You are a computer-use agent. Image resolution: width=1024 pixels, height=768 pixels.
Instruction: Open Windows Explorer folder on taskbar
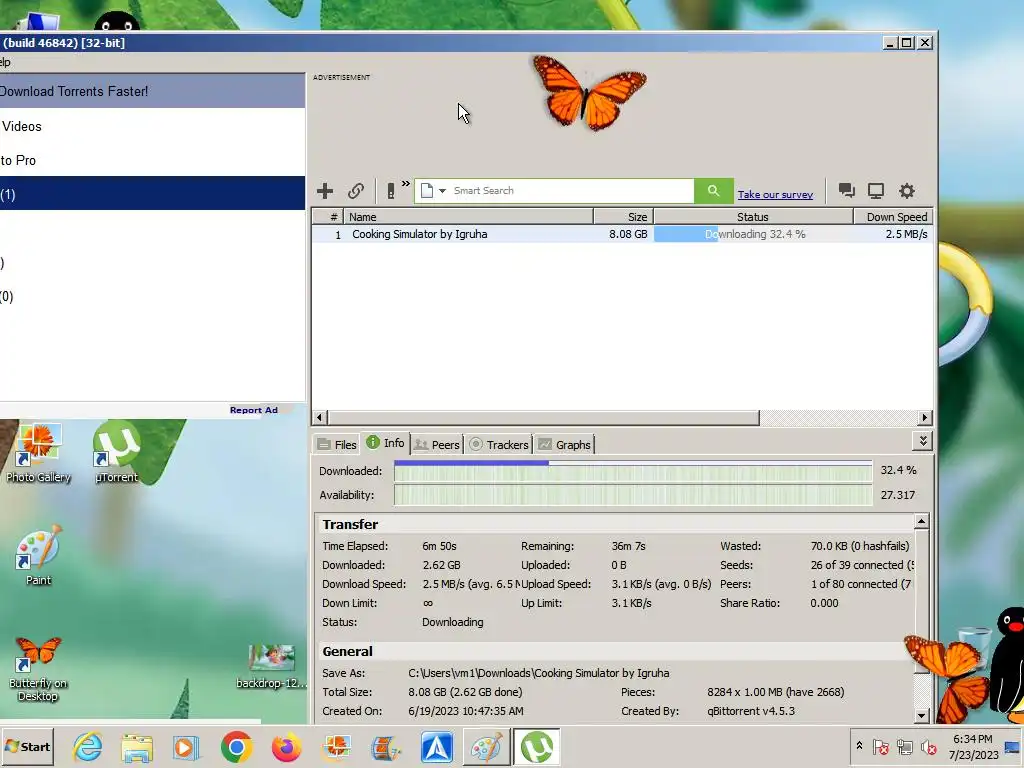tap(136, 746)
